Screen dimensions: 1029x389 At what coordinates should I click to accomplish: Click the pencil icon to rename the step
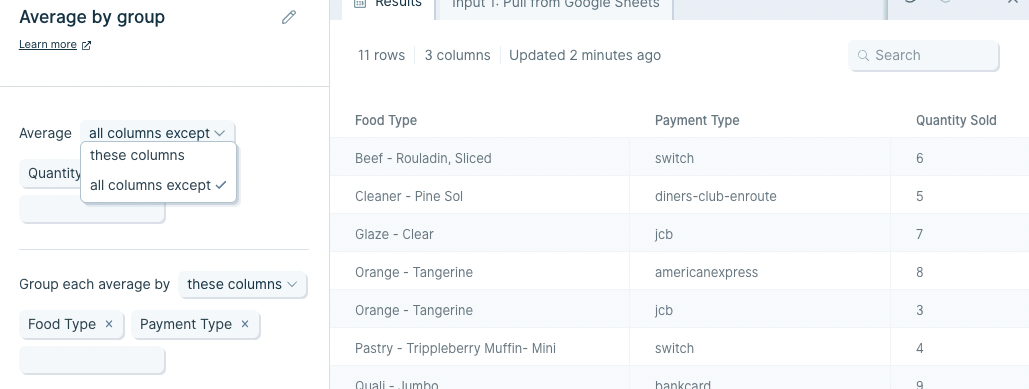(289, 17)
